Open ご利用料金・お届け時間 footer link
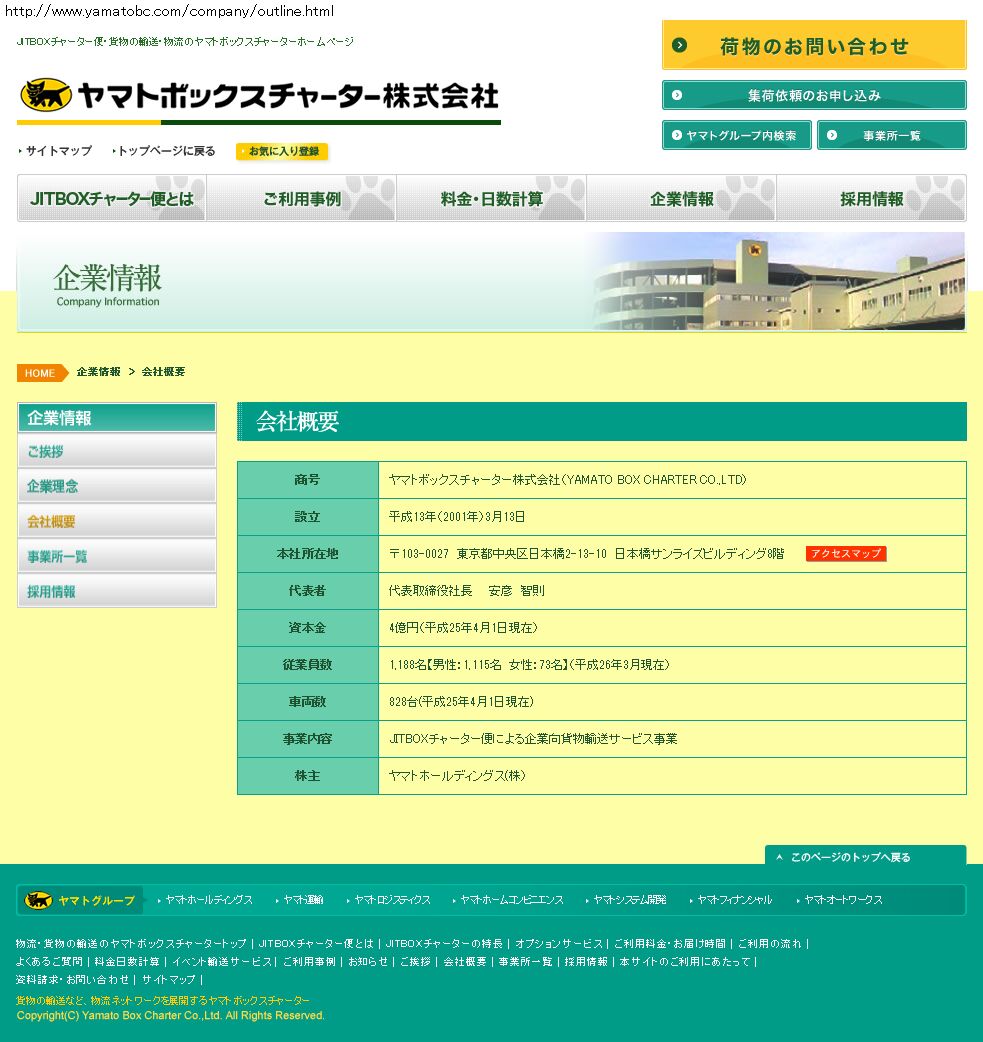This screenshot has height=1042, width=983. coord(669,944)
